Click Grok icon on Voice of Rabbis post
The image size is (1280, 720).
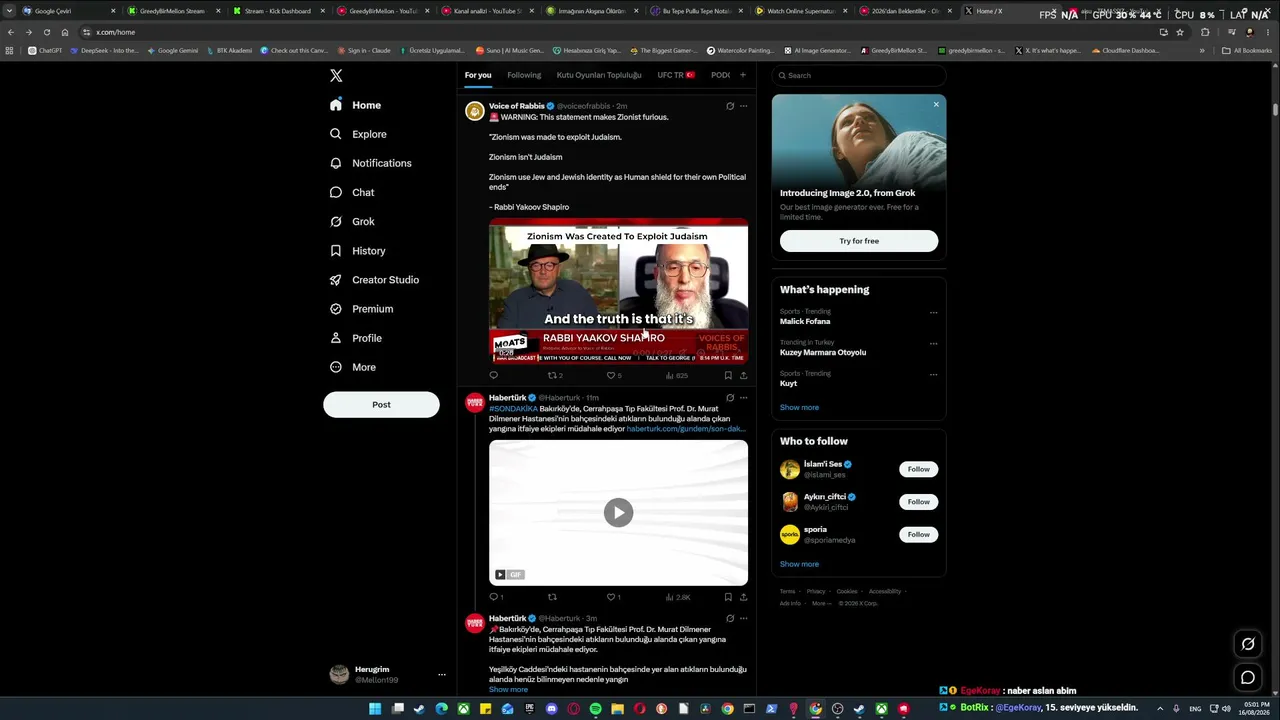(730, 106)
